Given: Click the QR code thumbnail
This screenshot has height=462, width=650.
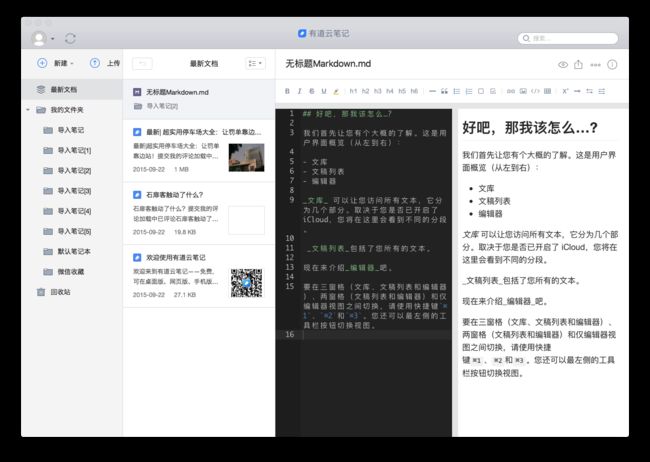Looking at the screenshot, I should pos(246,283).
